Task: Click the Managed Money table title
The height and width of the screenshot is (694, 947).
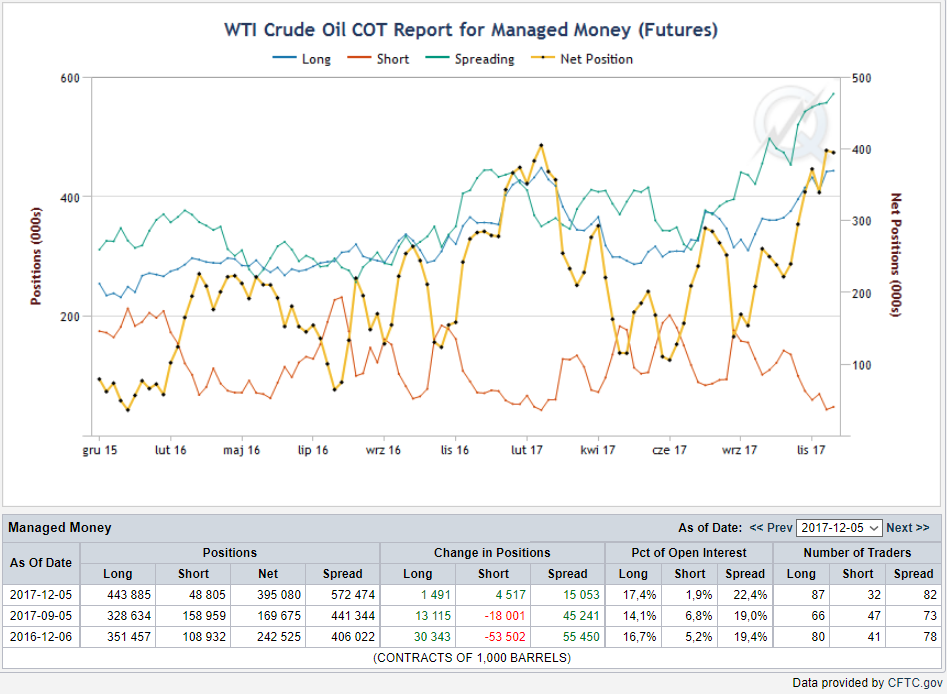Action: point(60,528)
